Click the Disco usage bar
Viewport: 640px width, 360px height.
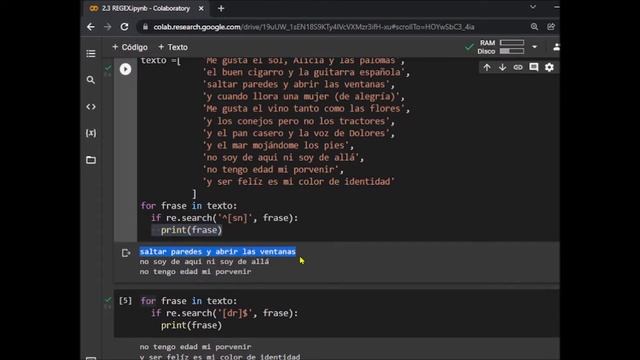point(512,51)
